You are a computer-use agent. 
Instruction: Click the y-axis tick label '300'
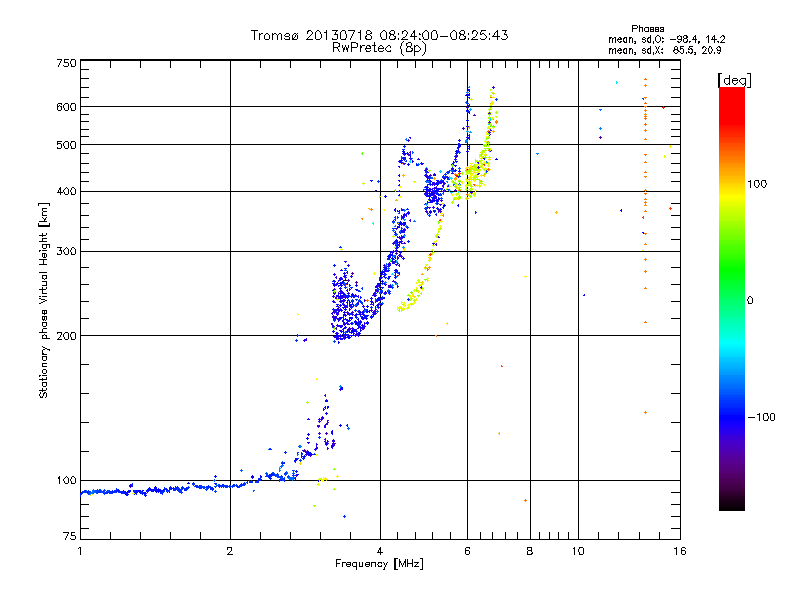pyautogui.click(x=66, y=252)
